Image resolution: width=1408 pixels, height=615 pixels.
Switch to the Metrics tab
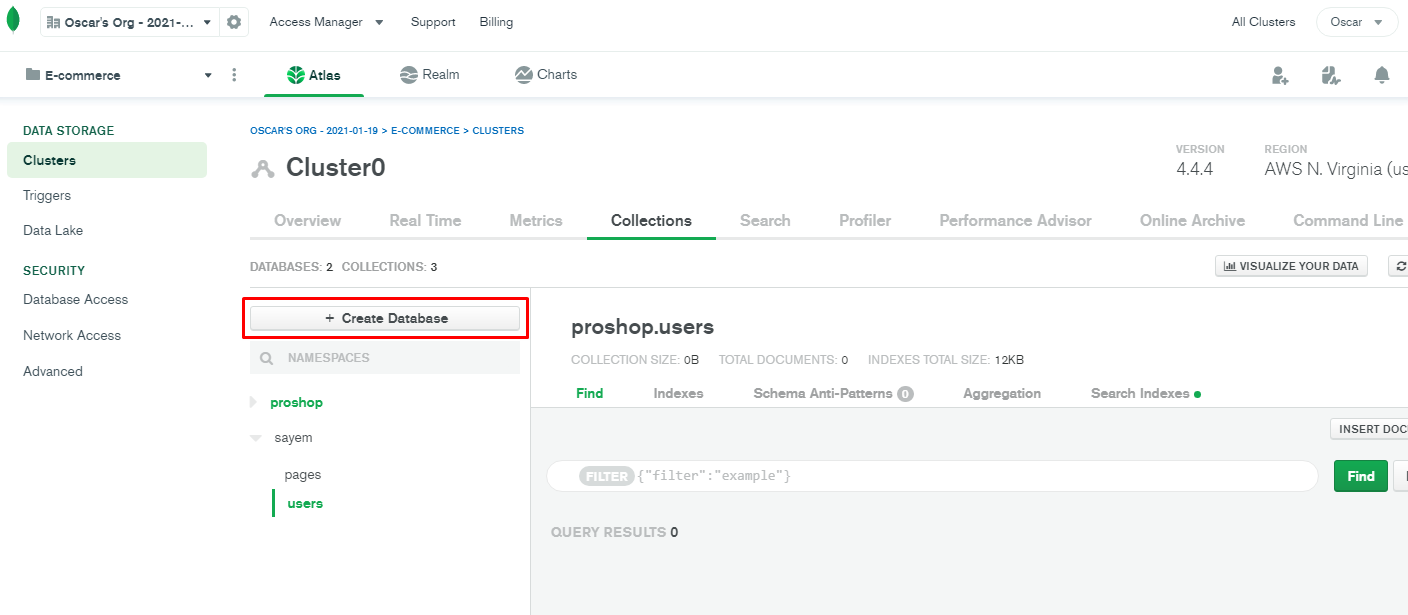click(536, 220)
